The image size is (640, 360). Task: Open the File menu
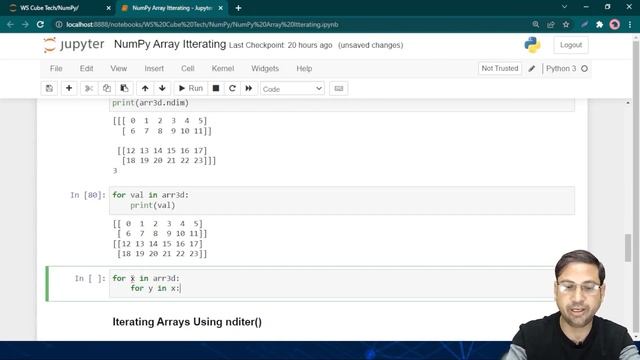click(56, 69)
